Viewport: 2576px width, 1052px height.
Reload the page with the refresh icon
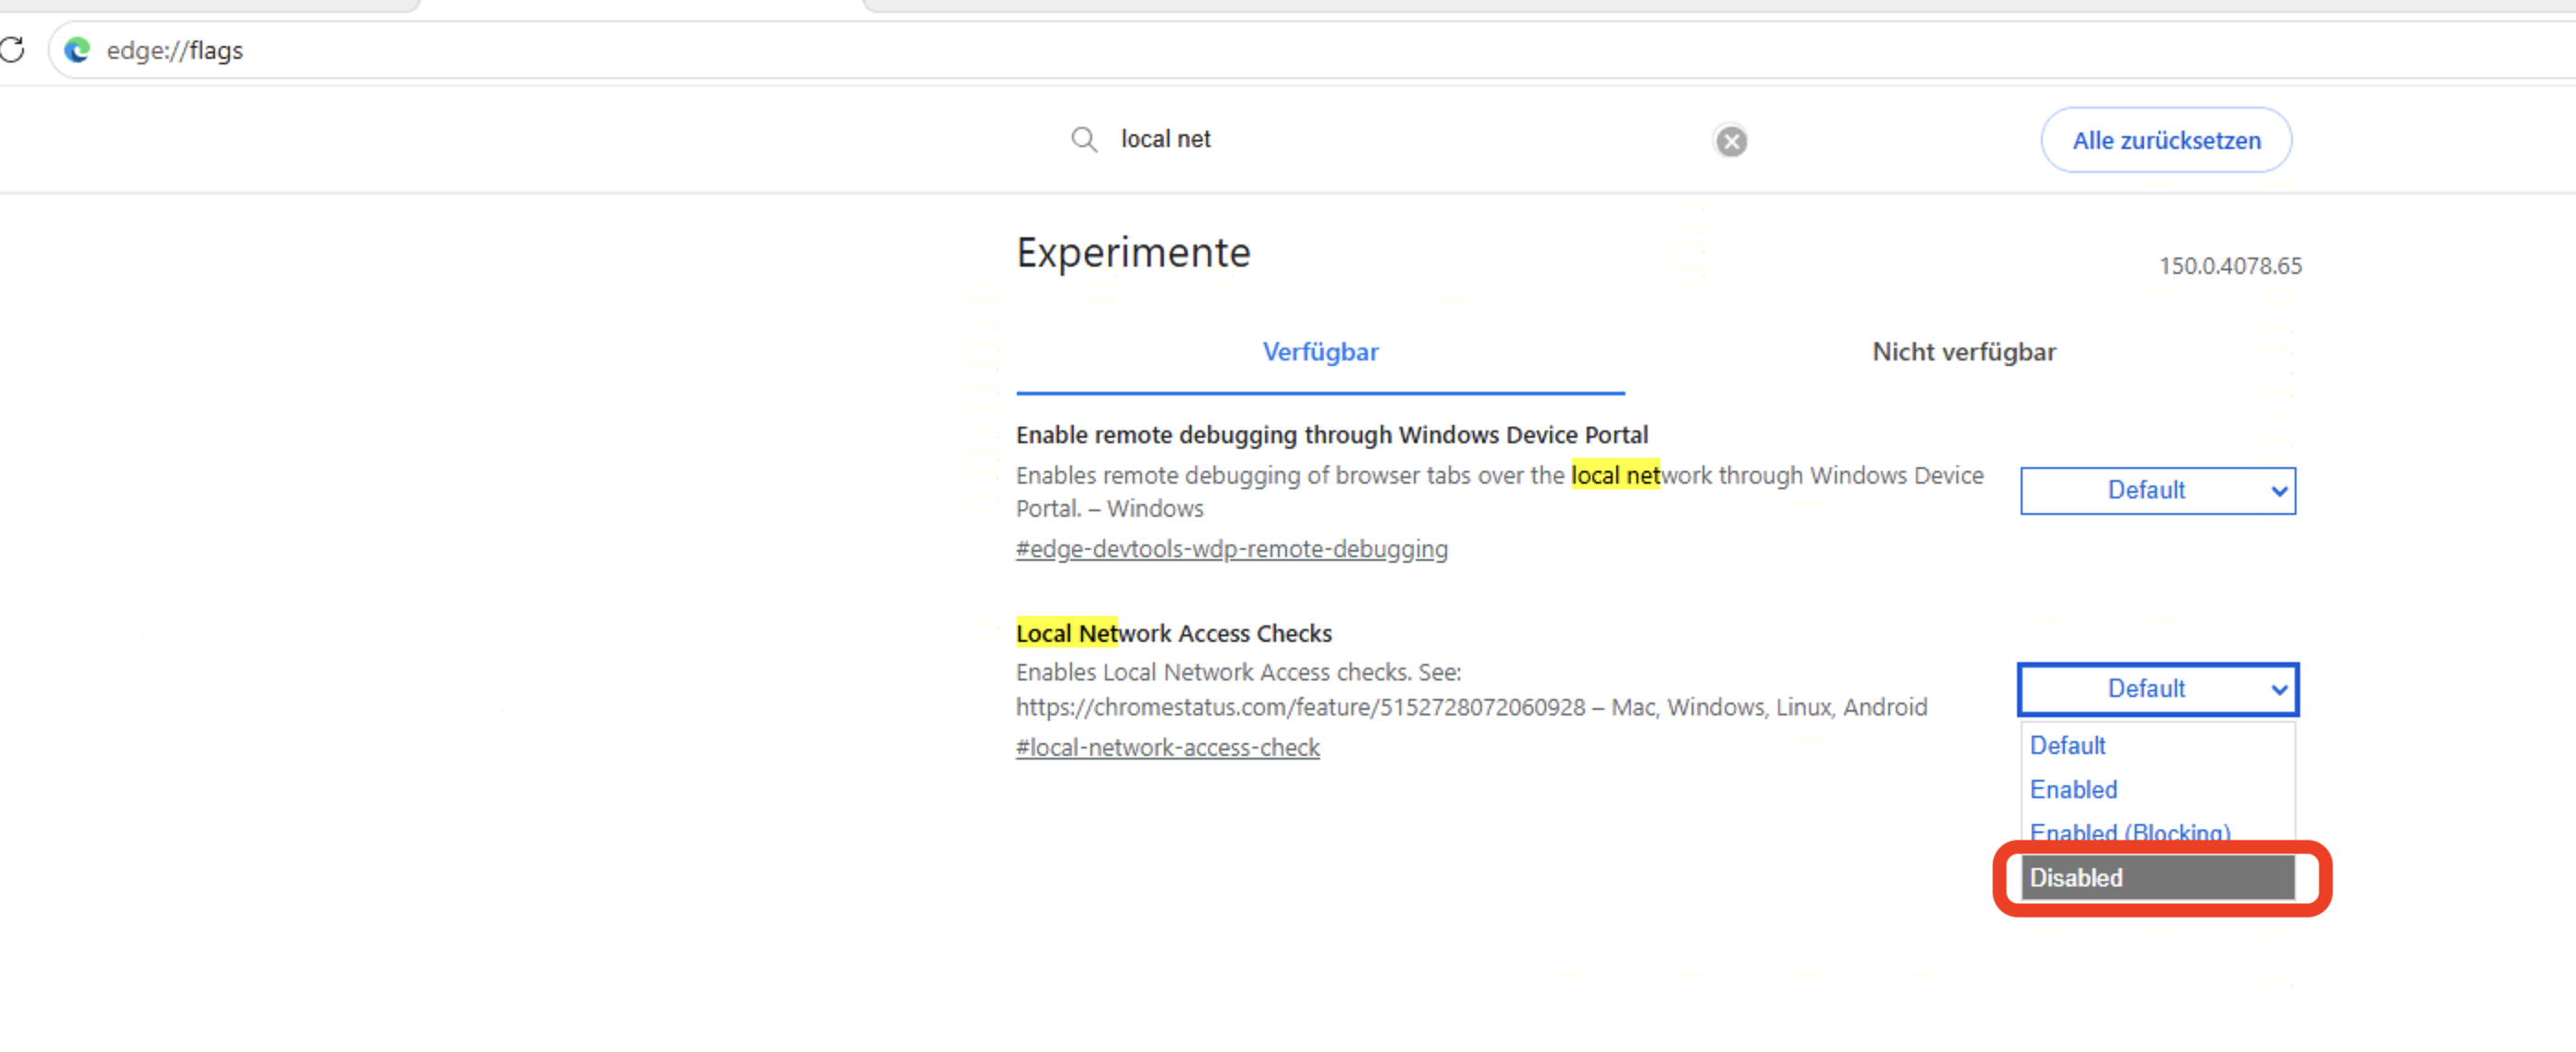(12, 49)
